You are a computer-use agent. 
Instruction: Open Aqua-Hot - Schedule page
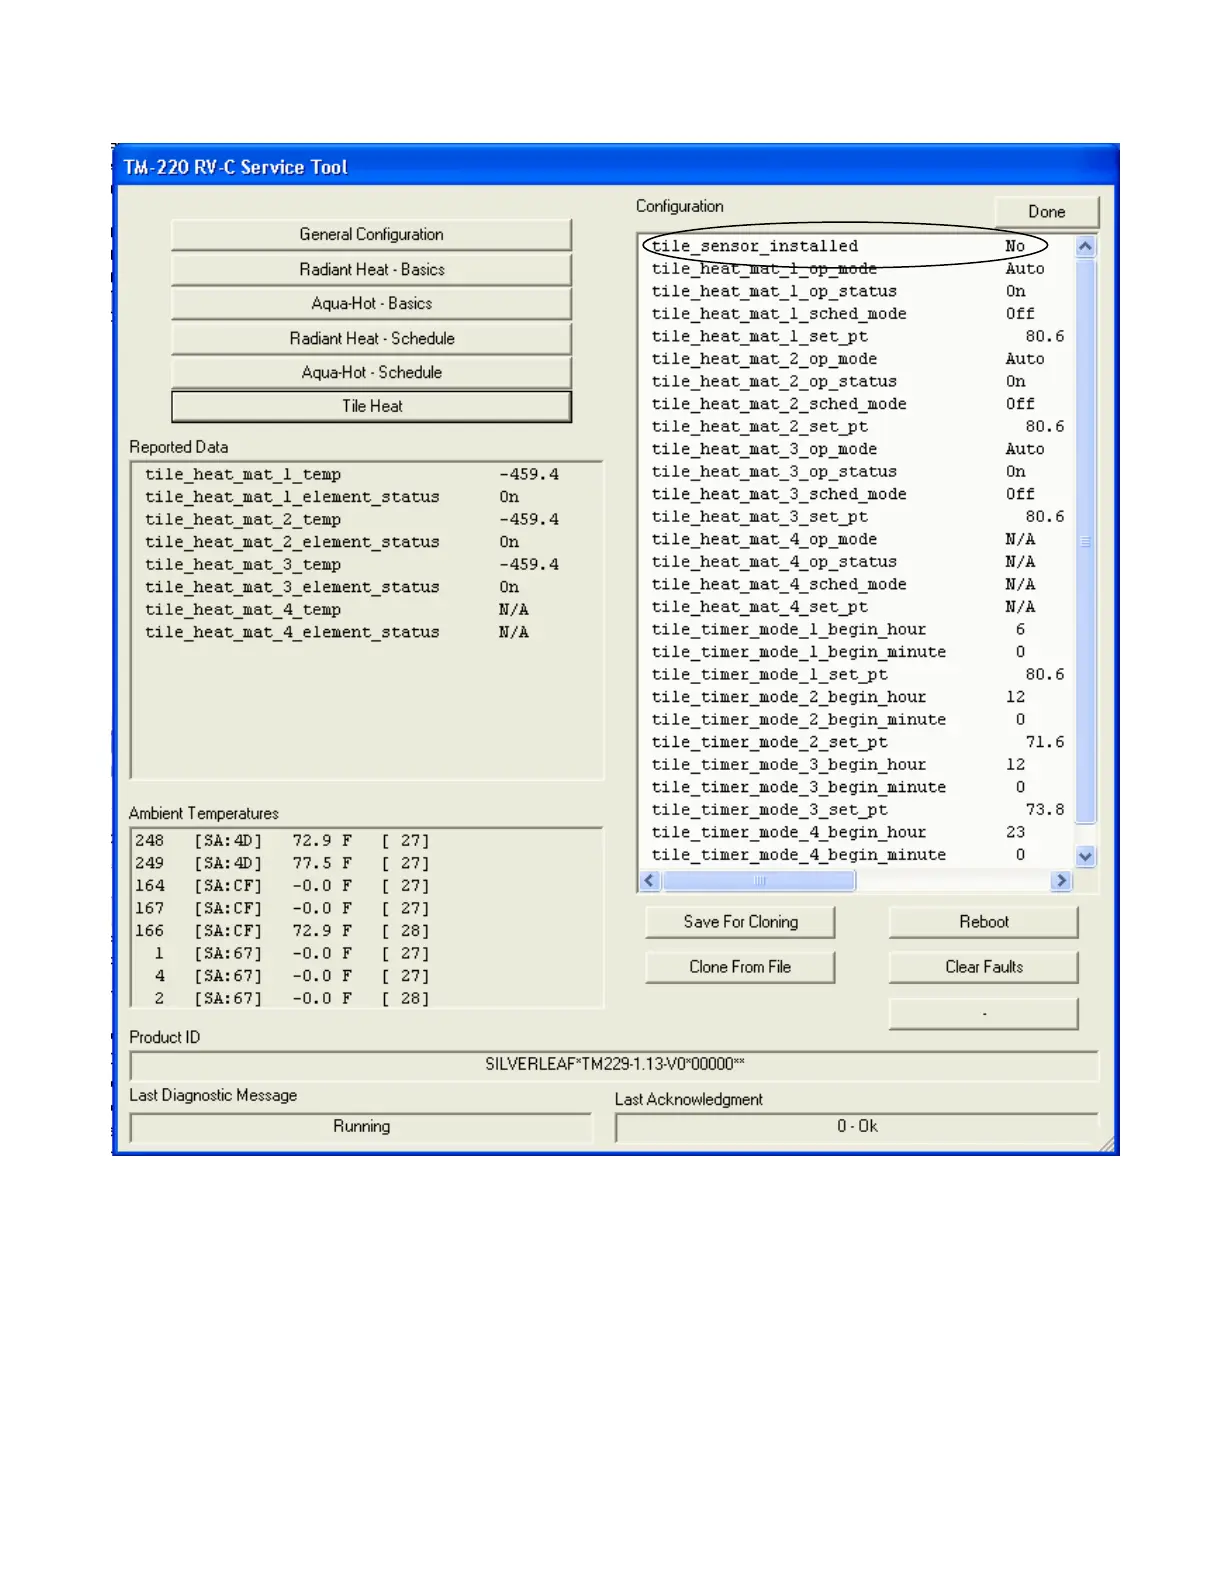371,372
